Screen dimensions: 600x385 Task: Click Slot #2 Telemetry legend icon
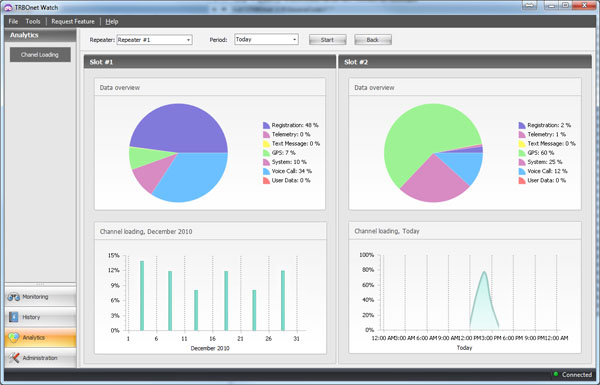522,134
